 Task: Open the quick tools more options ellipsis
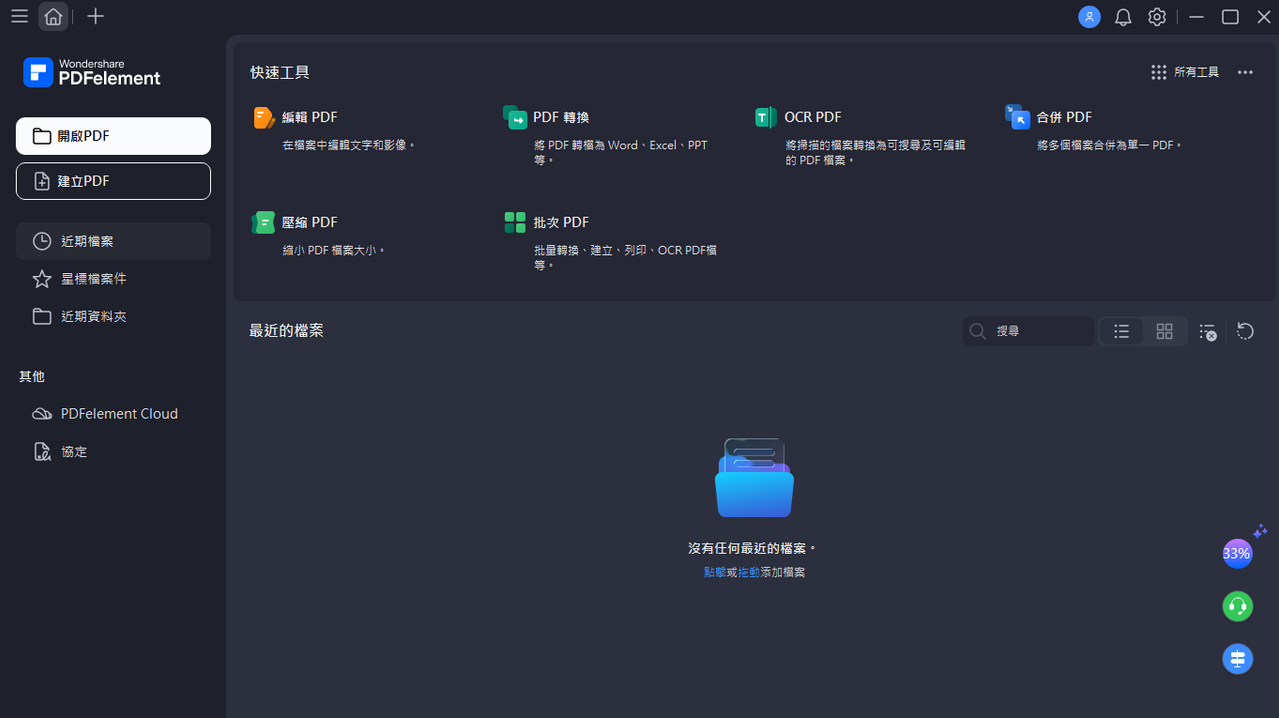coord(1245,72)
